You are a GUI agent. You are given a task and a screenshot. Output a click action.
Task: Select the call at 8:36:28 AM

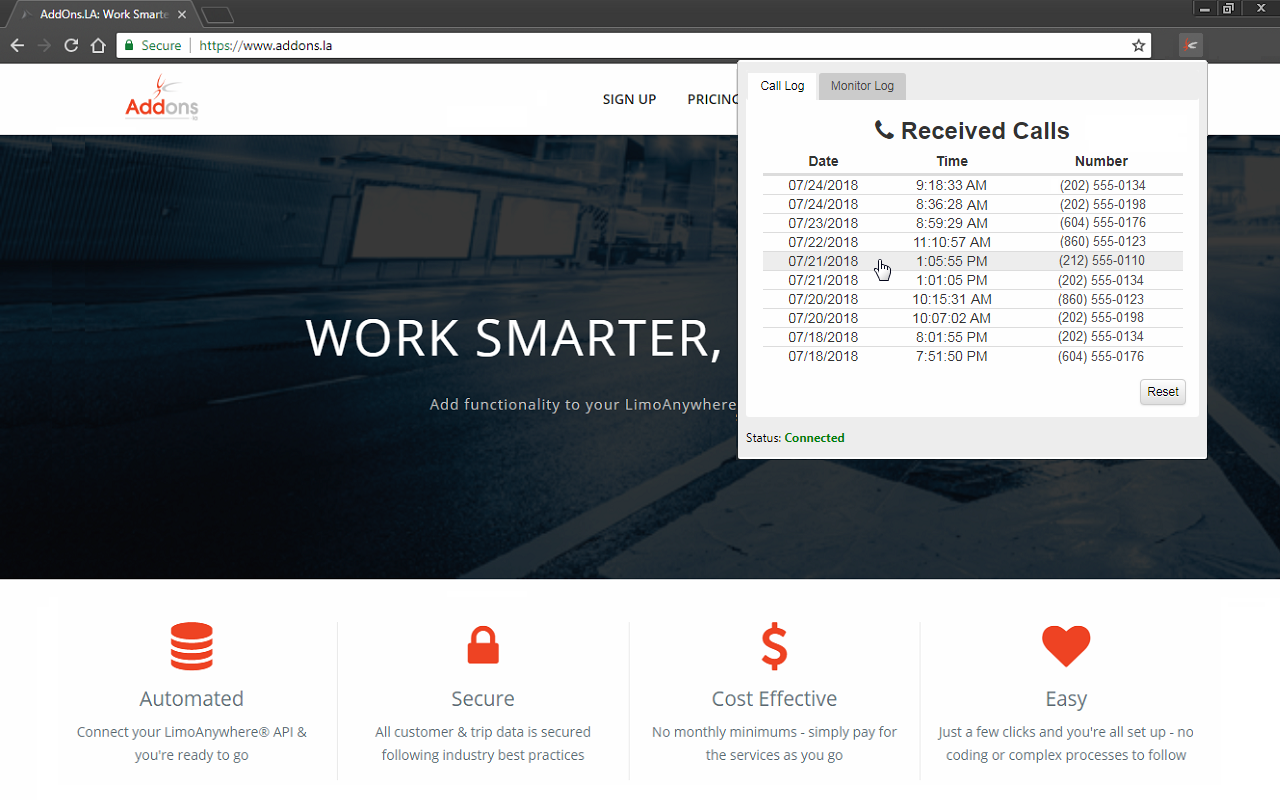pos(972,205)
